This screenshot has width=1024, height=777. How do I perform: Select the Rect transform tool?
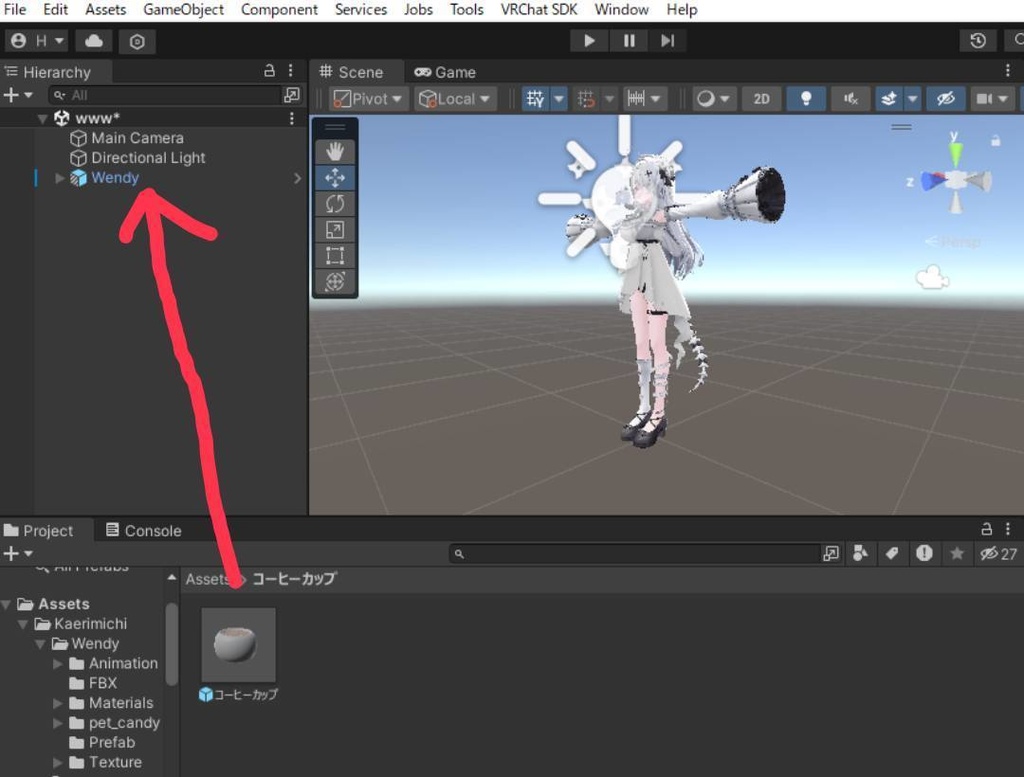pos(335,255)
